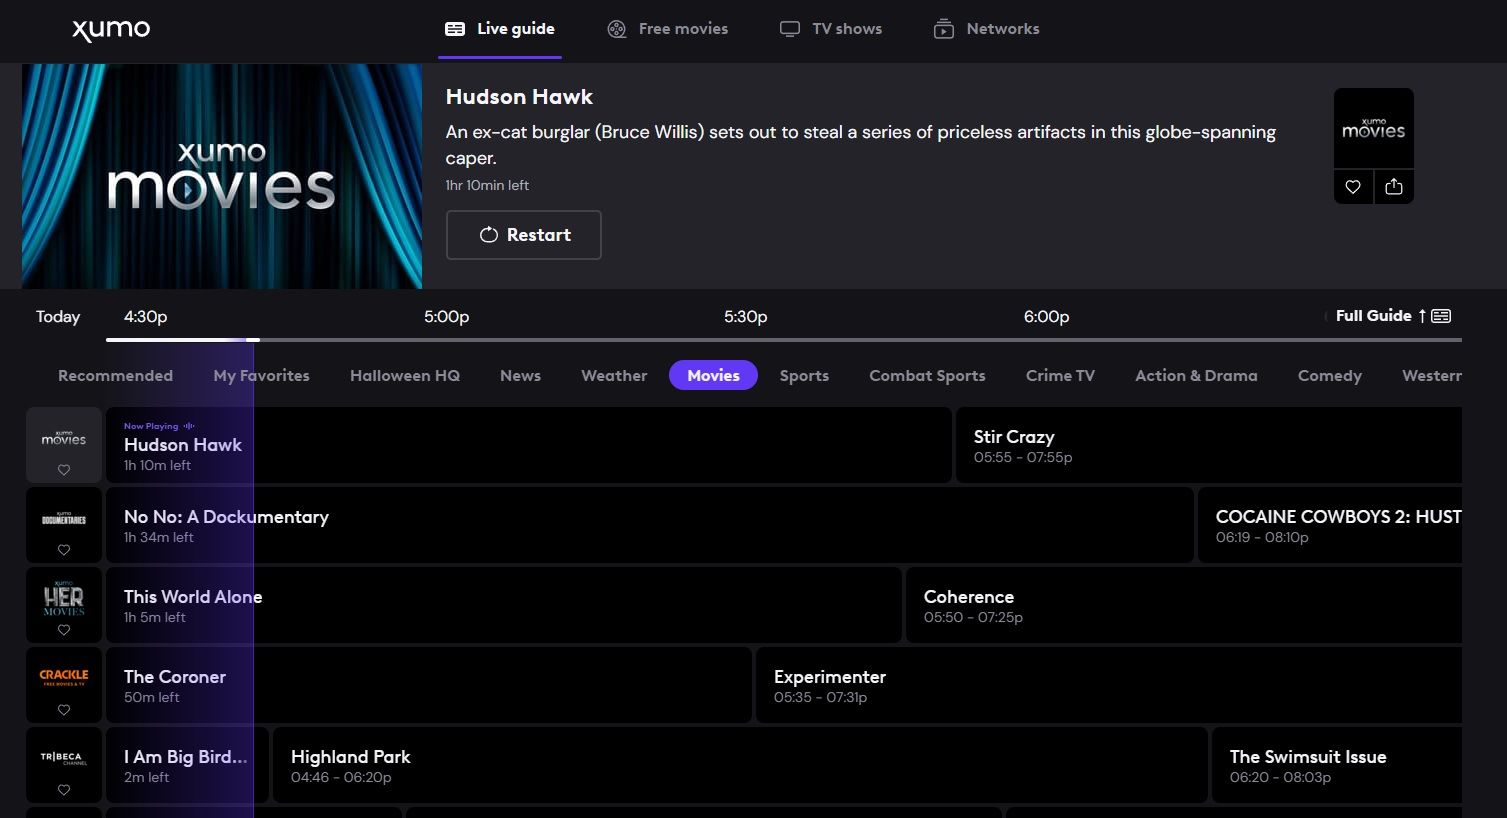Click the Free movies film reel icon

click(x=617, y=29)
